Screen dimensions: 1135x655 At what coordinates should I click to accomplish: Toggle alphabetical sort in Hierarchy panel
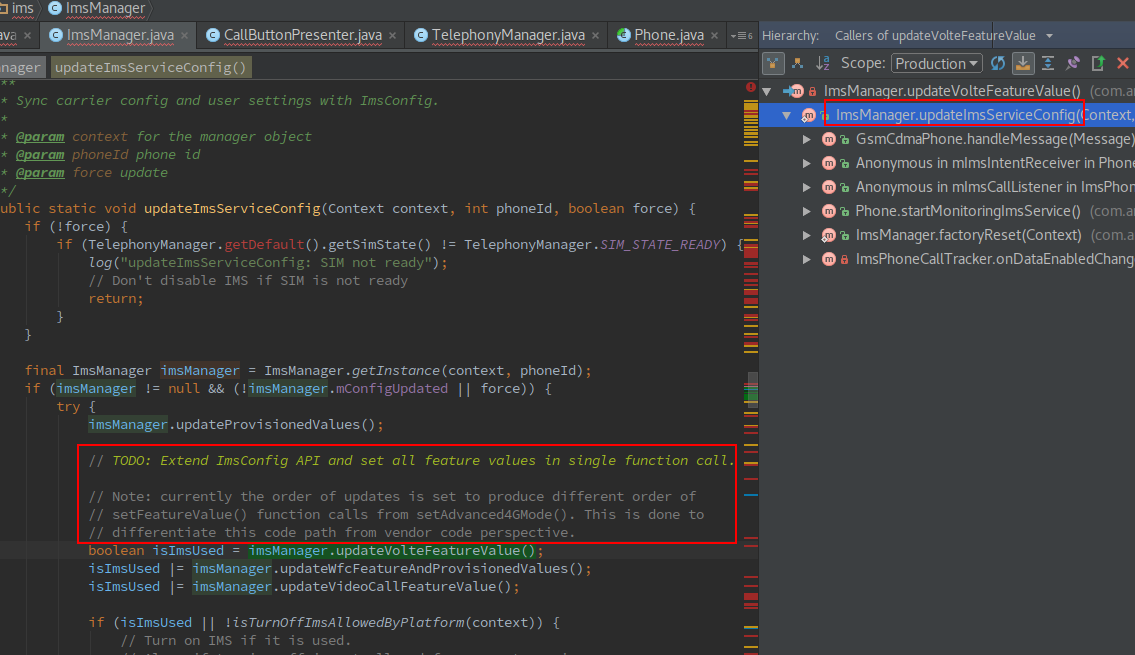823,64
